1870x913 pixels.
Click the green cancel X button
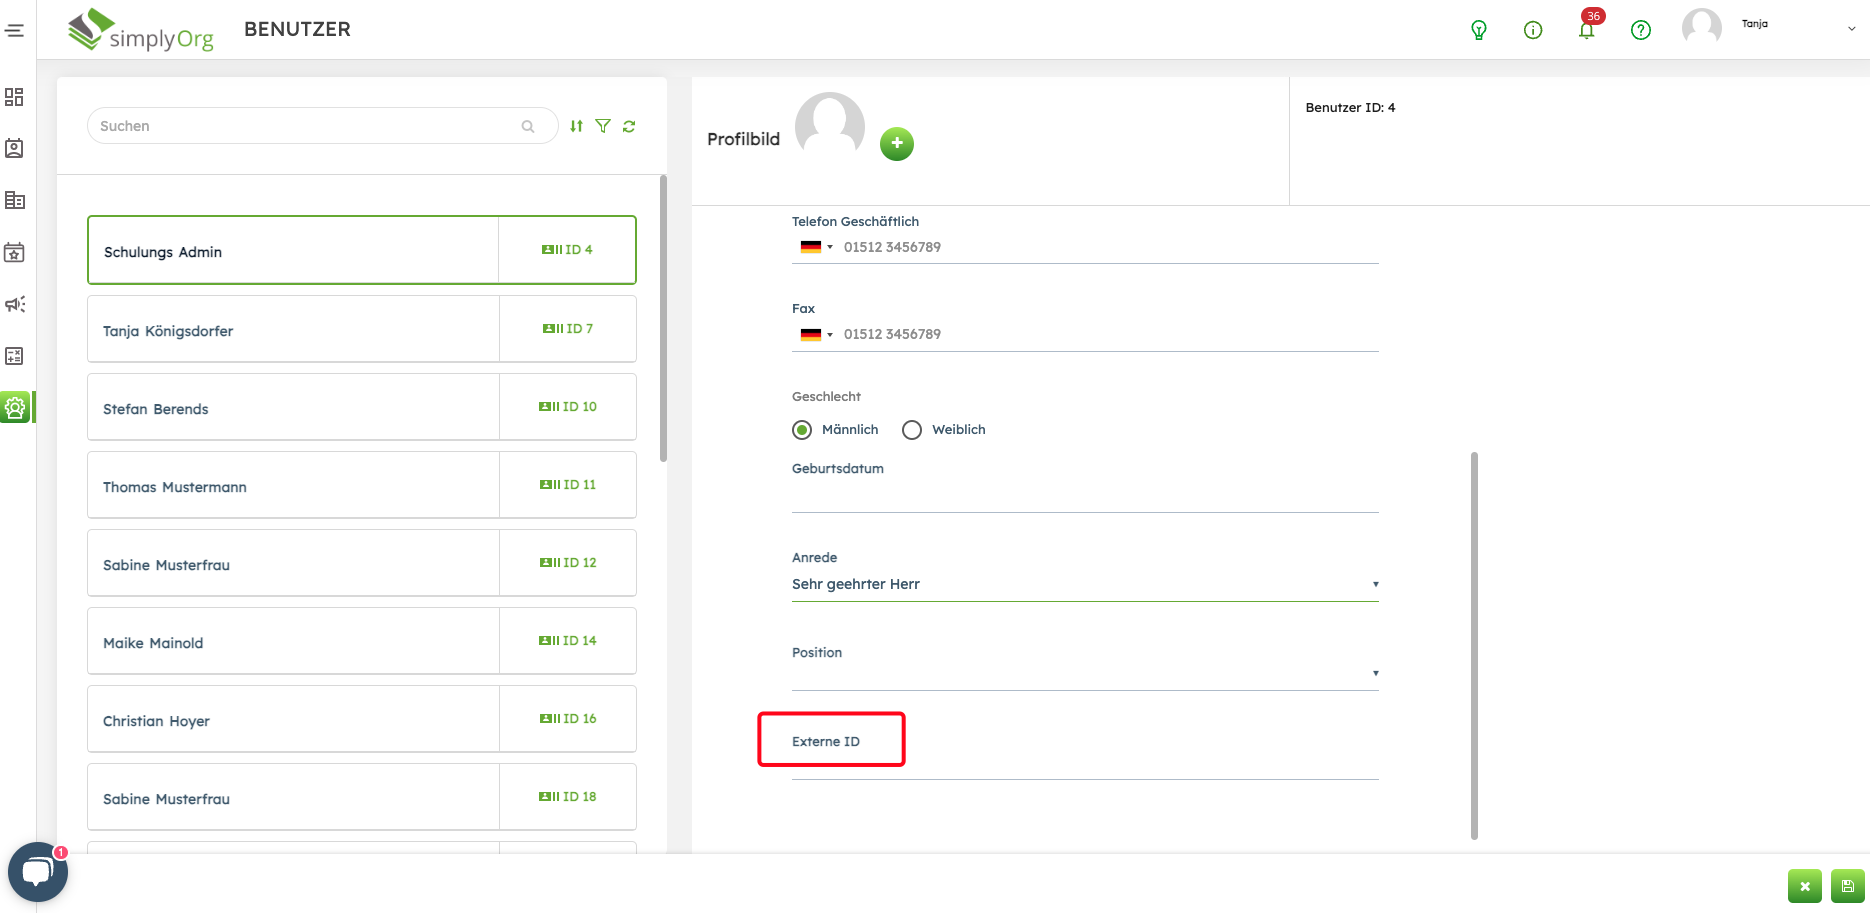coord(1804,886)
